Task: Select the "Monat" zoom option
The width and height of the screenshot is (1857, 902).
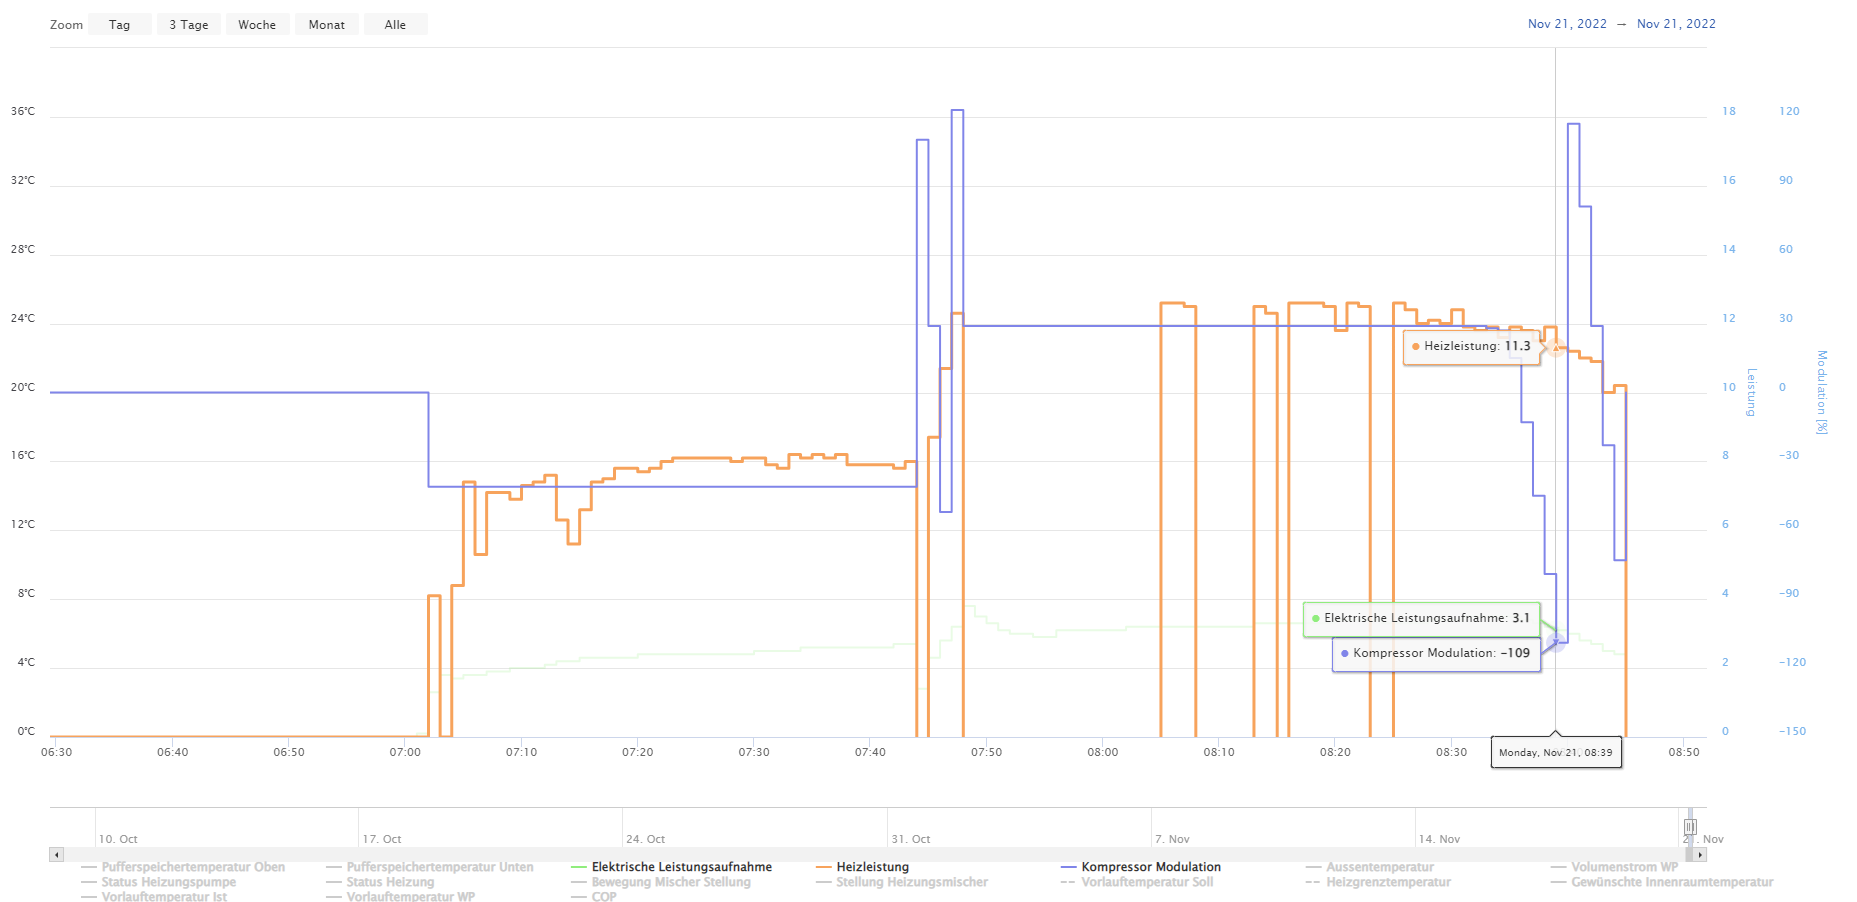Action: (326, 24)
